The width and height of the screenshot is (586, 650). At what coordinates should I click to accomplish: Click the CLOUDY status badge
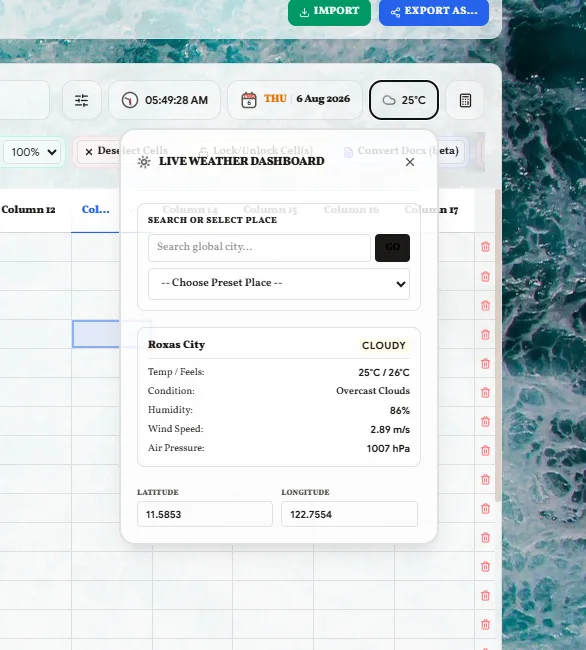[x=384, y=346]
